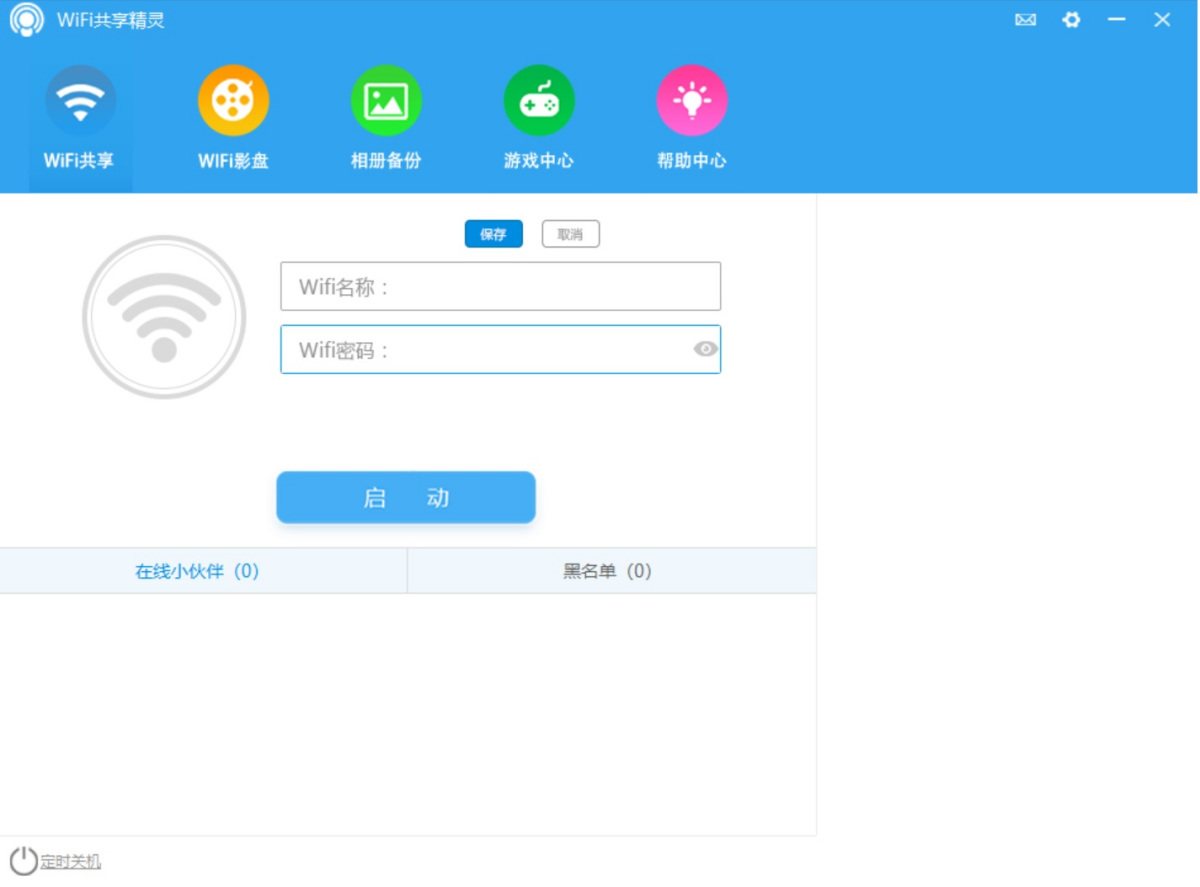Screen dimensions: 1200x887
Task: Open the WiFi共享 panel
Action: click(80, 118)
